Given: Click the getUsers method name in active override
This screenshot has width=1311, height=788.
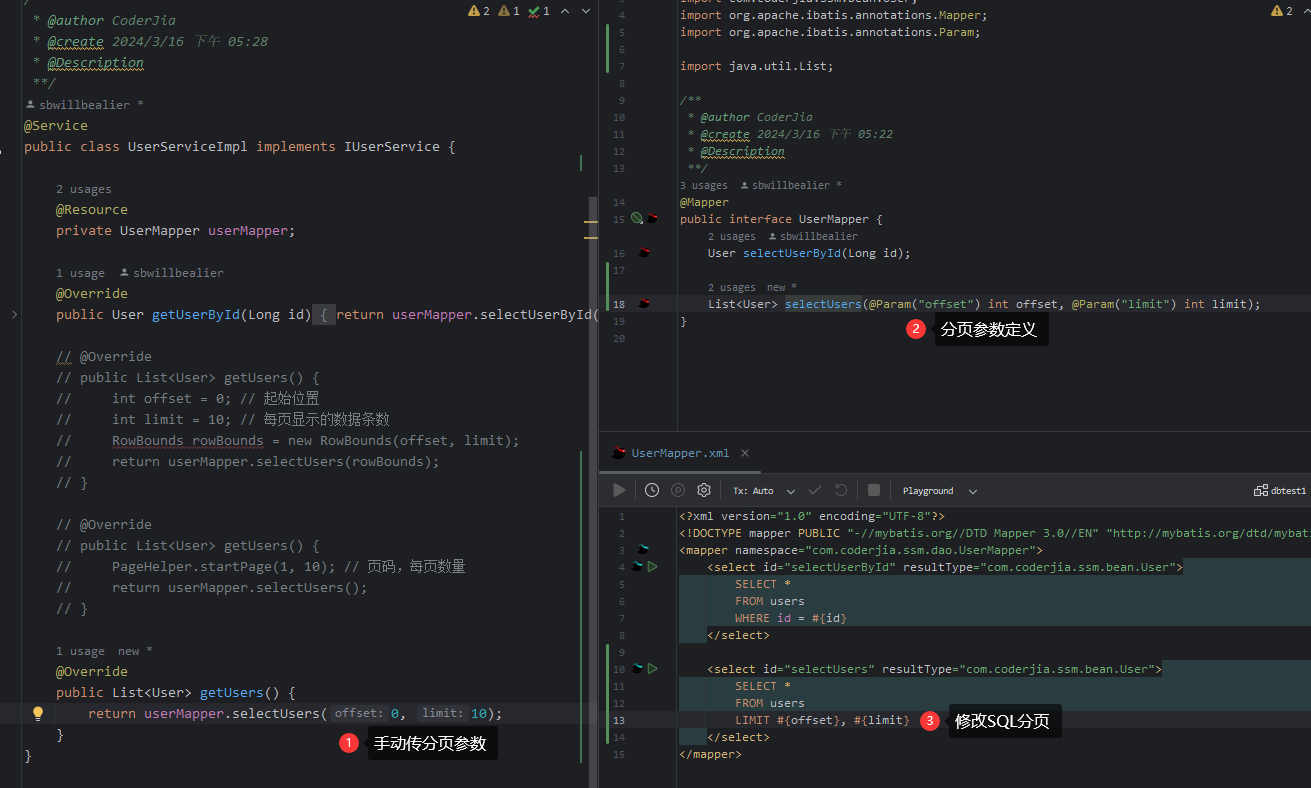Looking at the screenshot, I should (232, 692).
